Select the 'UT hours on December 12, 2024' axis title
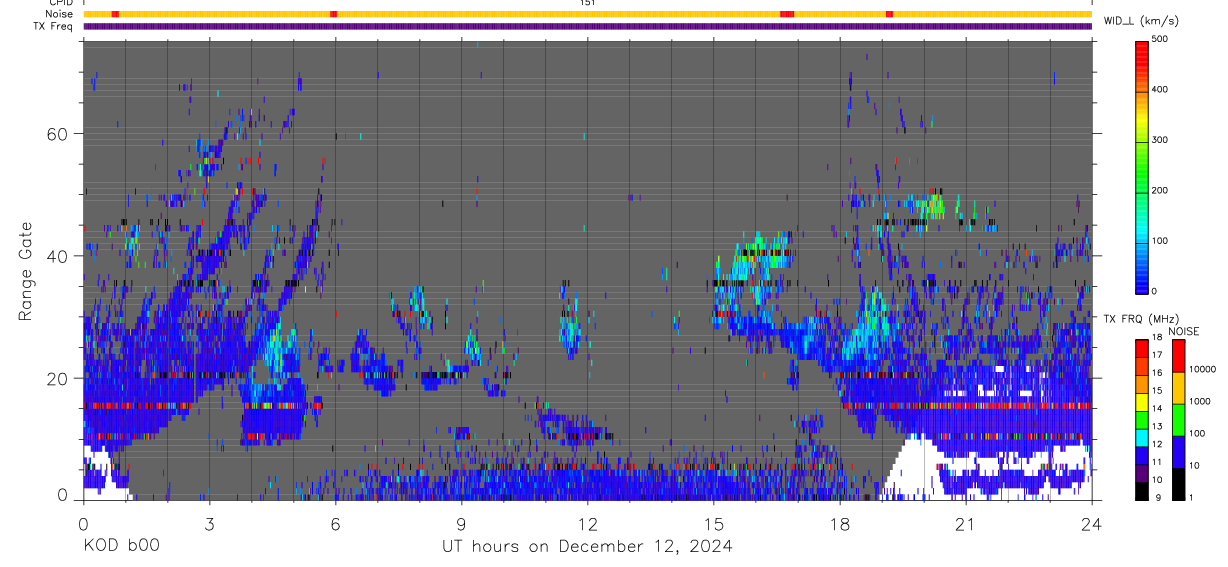1228x567 pixels. pos(587,547)
